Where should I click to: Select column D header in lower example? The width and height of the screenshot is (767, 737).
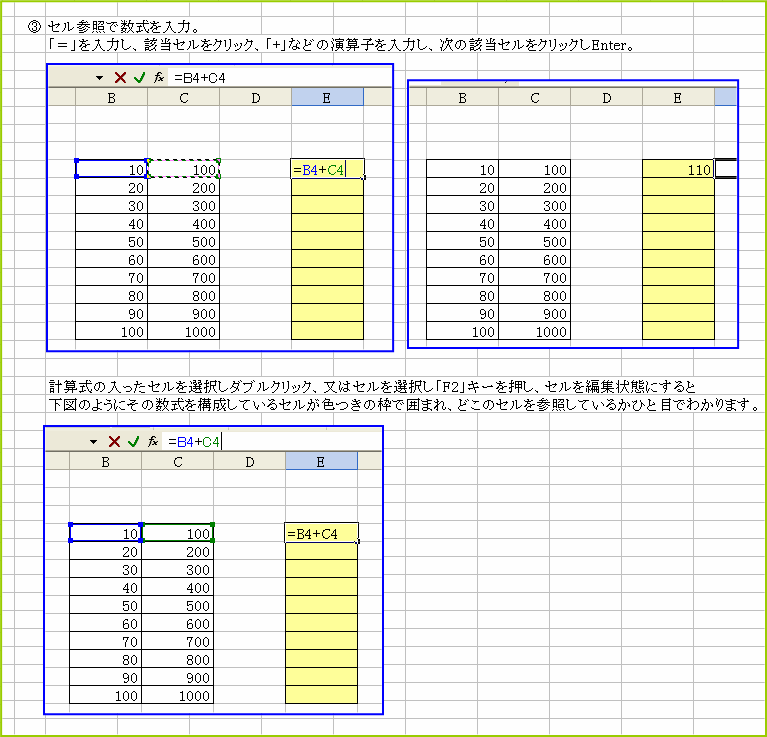pos(249,461)
